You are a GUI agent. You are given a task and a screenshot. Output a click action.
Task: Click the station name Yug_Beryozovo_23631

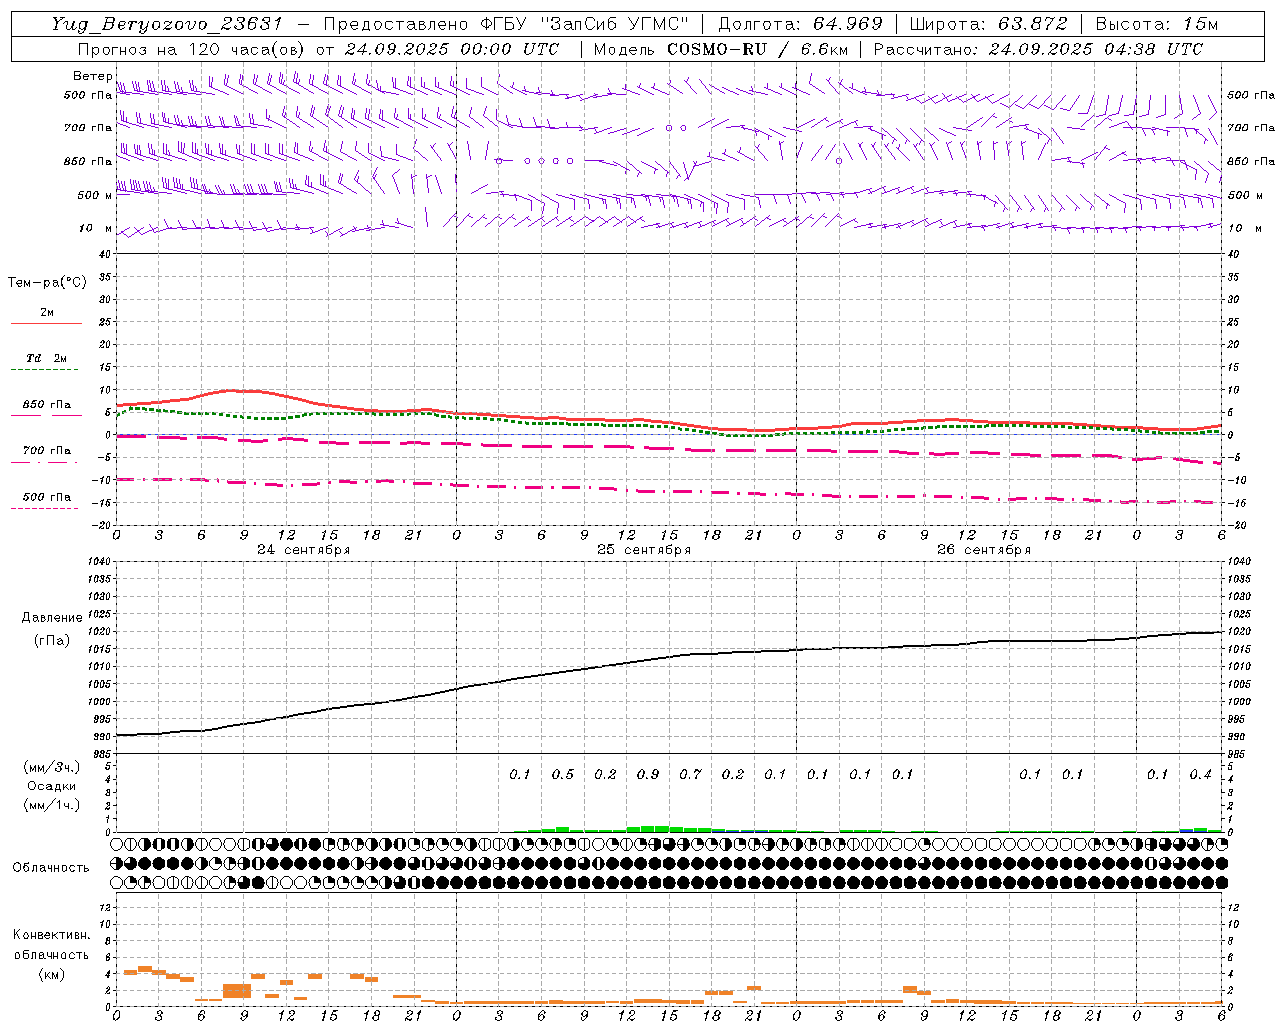point(167,24)
